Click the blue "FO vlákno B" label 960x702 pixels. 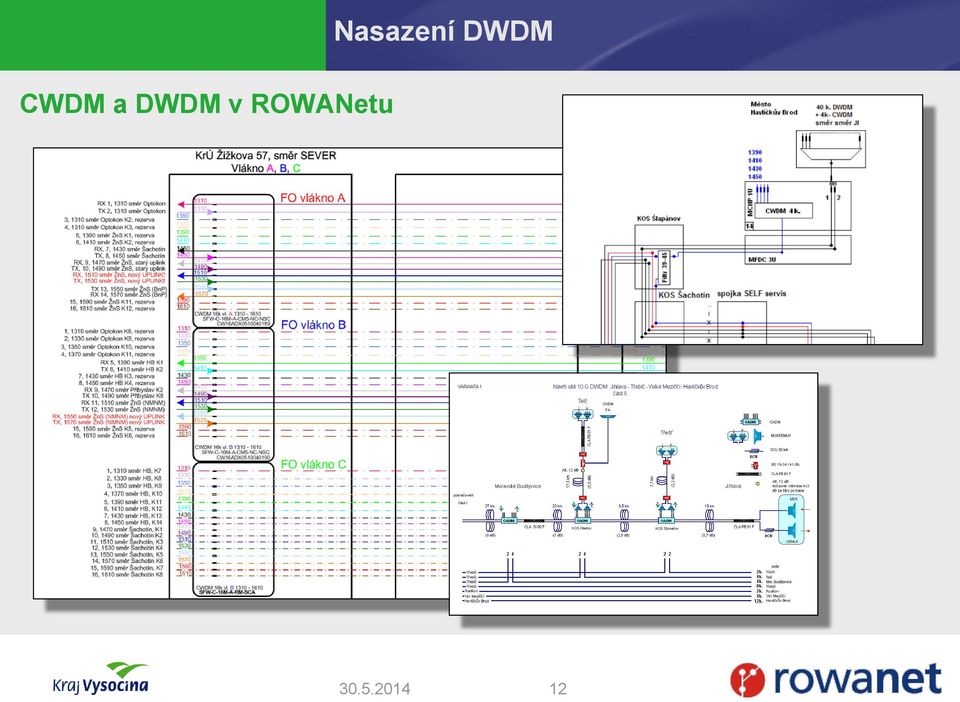313,325
